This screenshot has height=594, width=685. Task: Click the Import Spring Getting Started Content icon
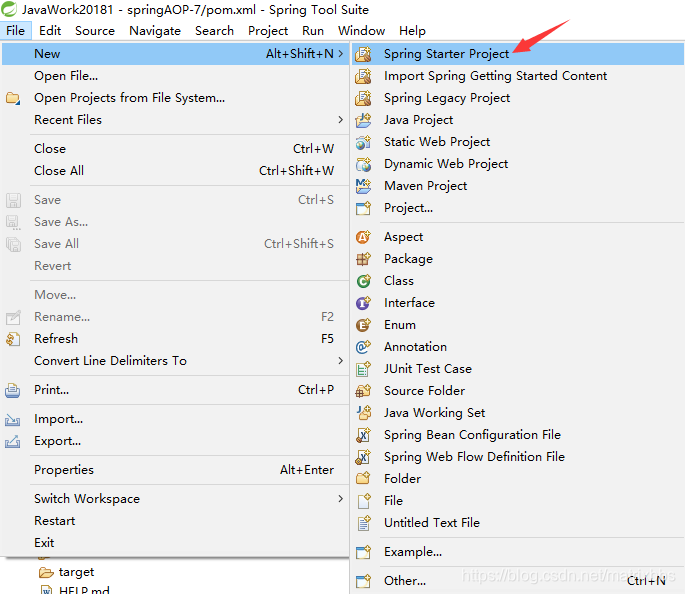tap(363, 76)
